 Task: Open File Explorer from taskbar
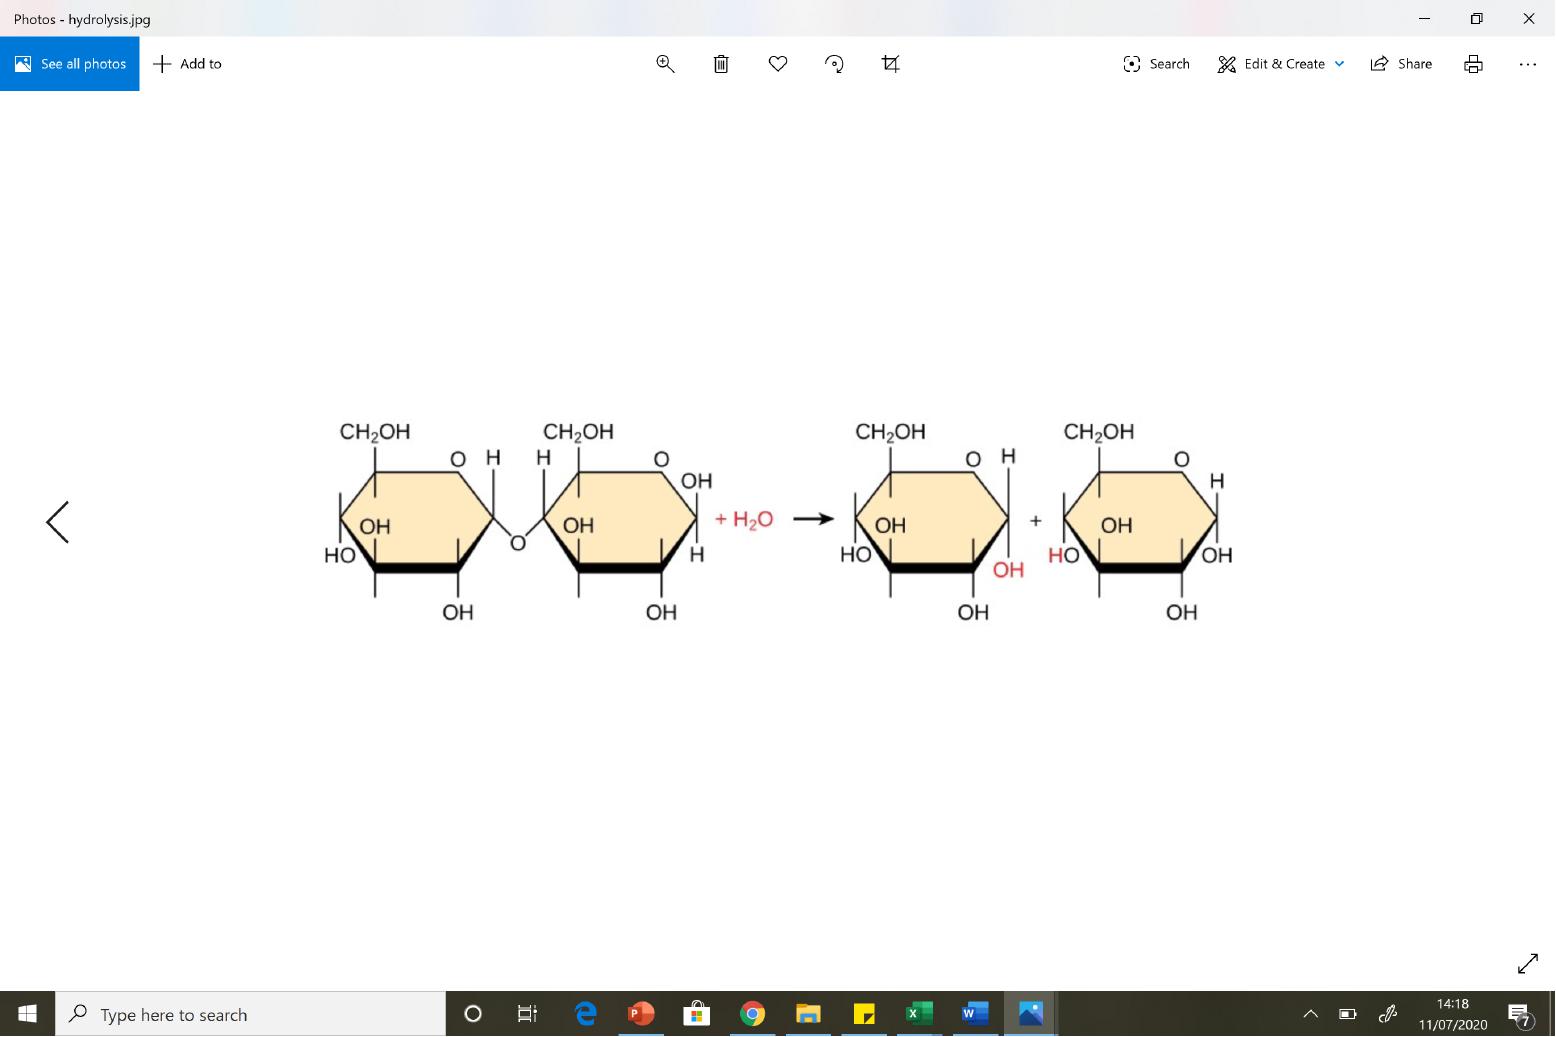pos(808,1014)
